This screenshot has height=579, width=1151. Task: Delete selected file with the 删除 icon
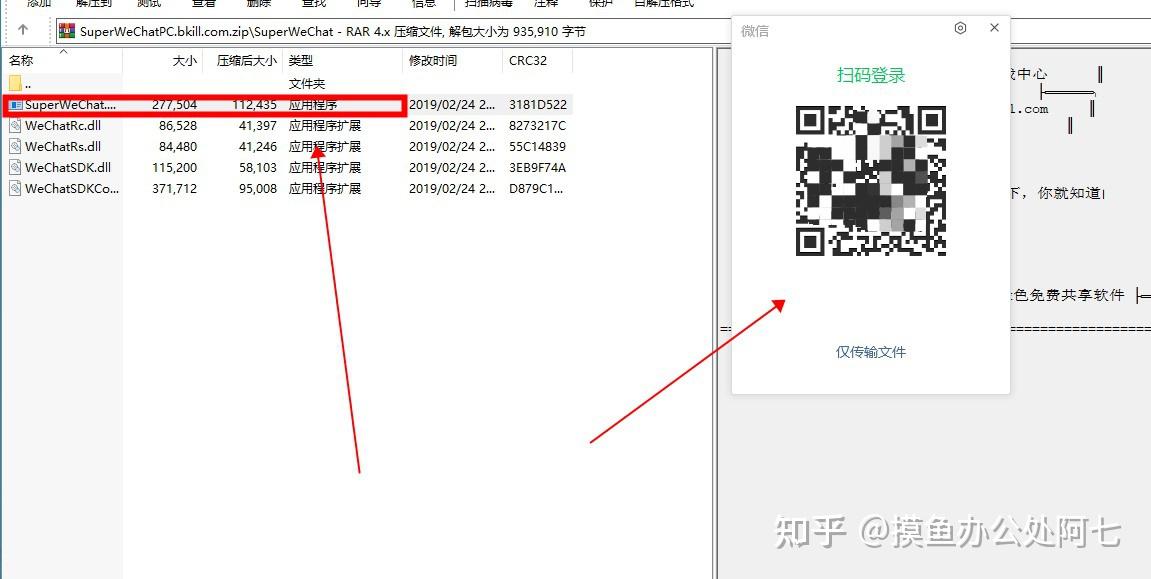(258, 4)
